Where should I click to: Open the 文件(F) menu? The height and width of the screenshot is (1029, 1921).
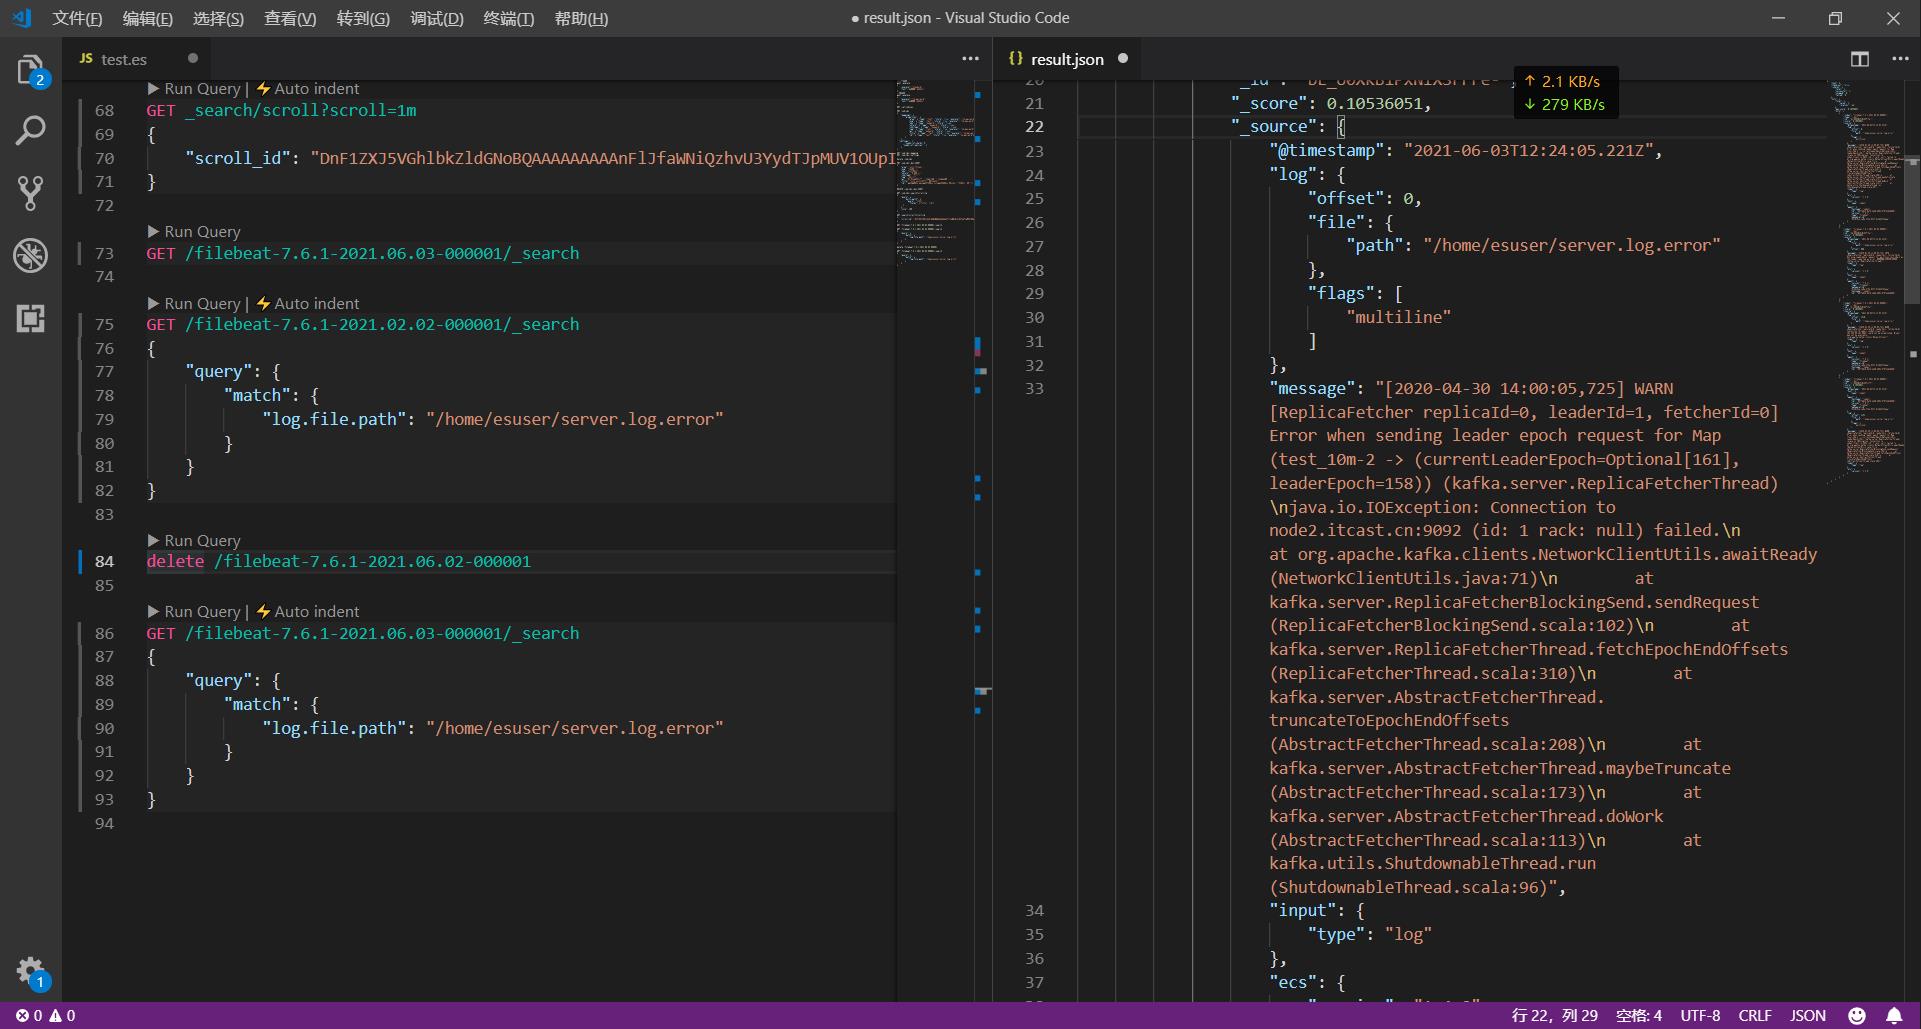(x=77, y=18)
